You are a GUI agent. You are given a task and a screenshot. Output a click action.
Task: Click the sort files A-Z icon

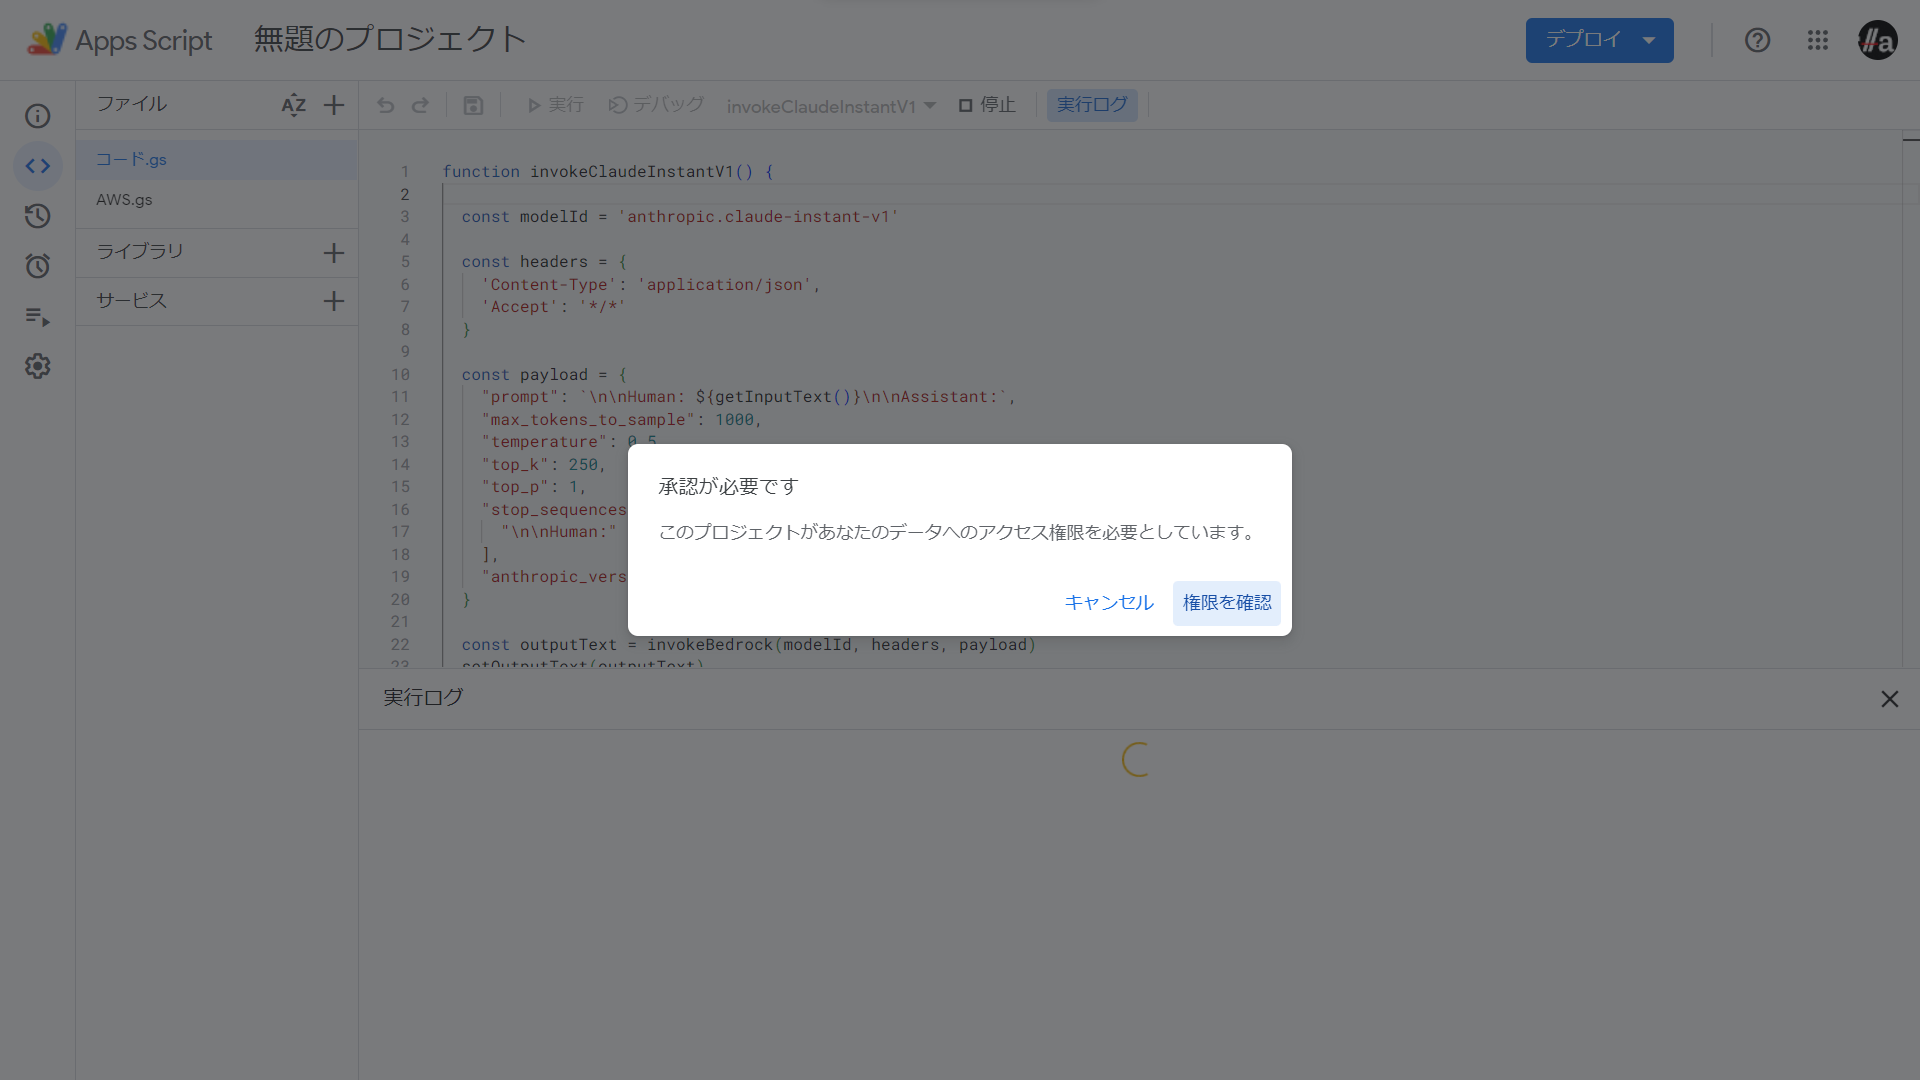pos(293,105)
